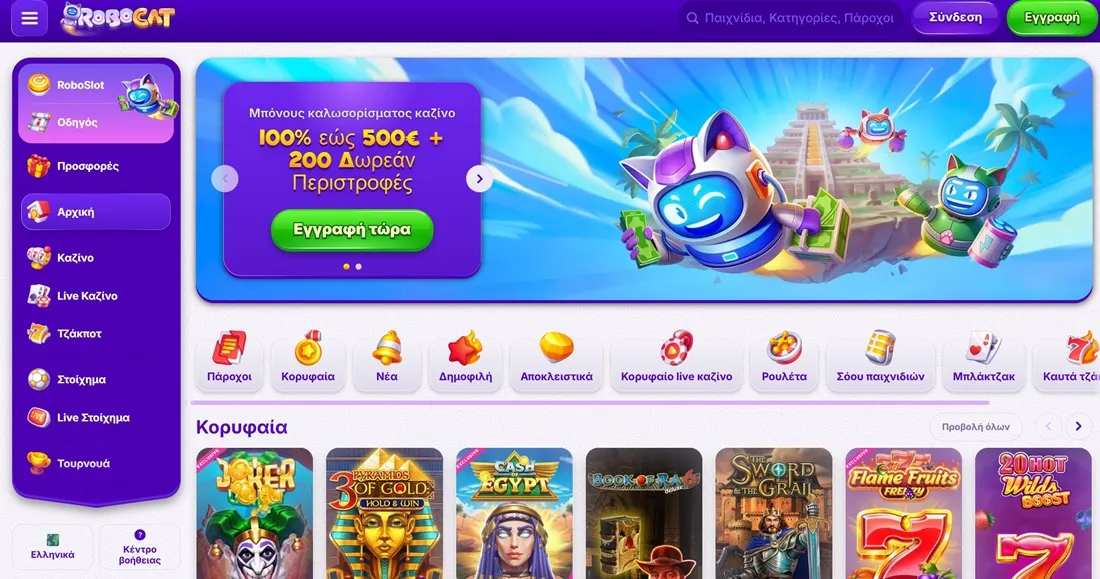Open the Ελληνικά language selector

pos(53,548)
